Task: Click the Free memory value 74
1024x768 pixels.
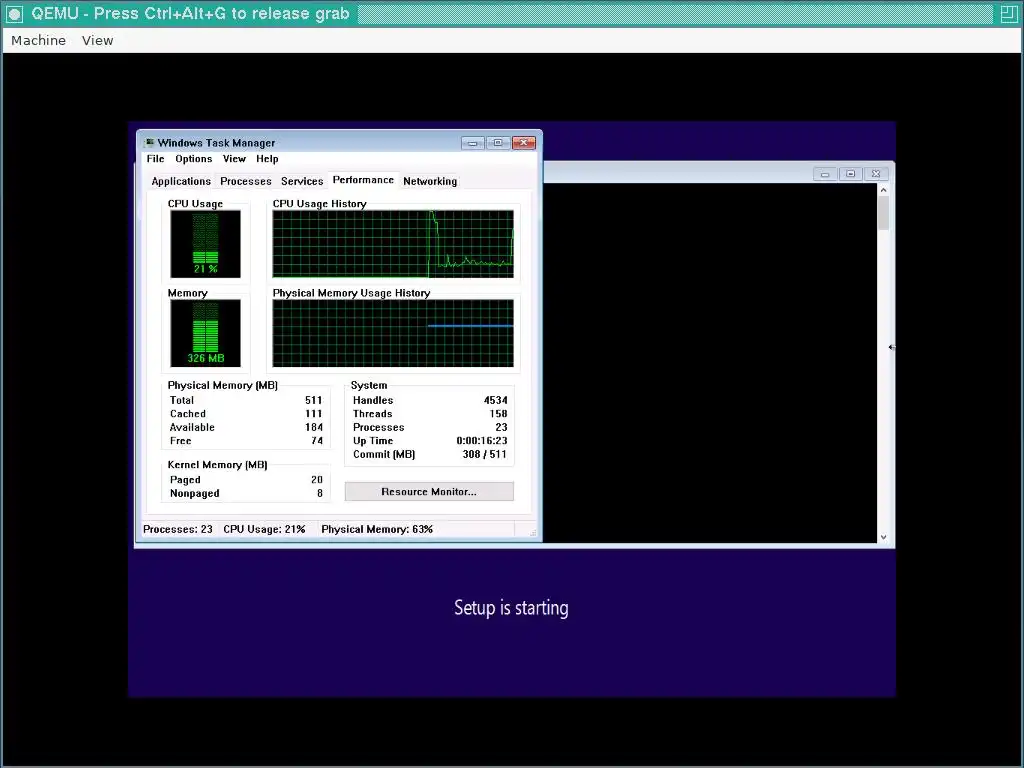Action: pos(317,441)
